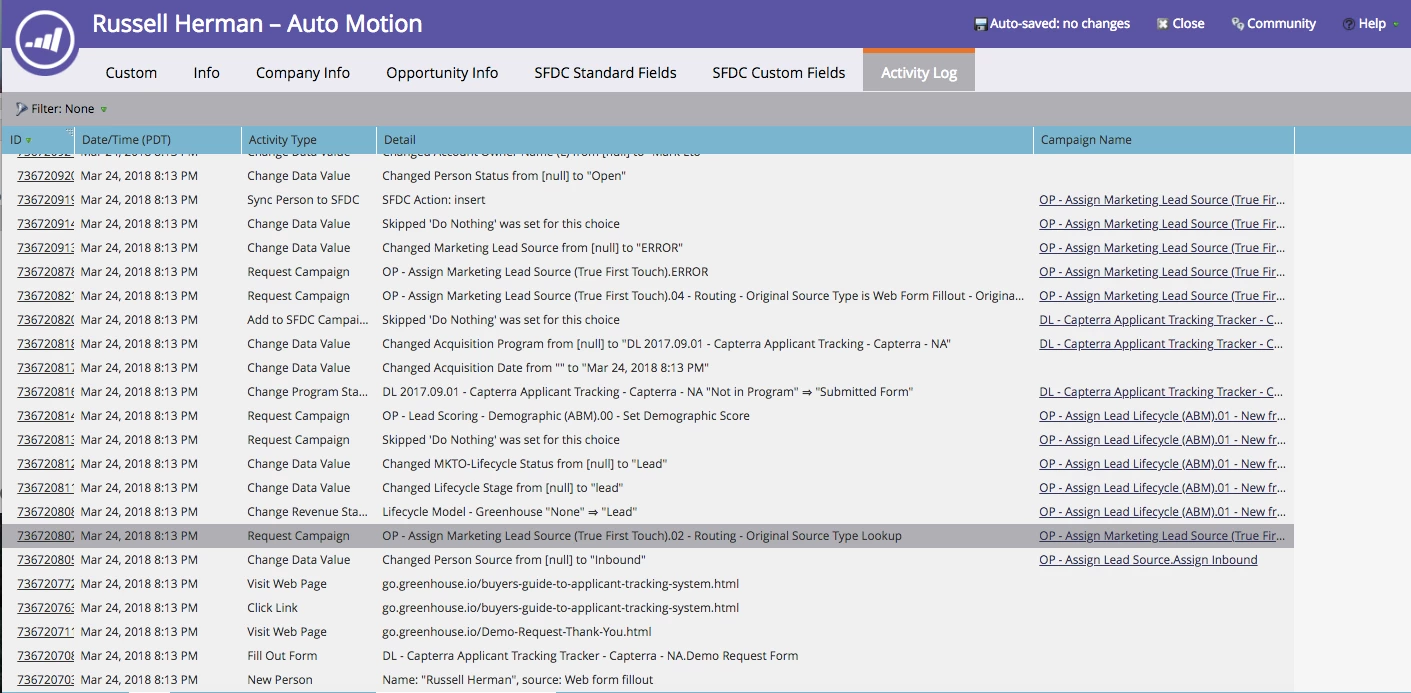Open the campaign link in Sync Person to SFDC row
Image resolution: width=1411 pixels, height=693 pixels.
click(1162, 200)
